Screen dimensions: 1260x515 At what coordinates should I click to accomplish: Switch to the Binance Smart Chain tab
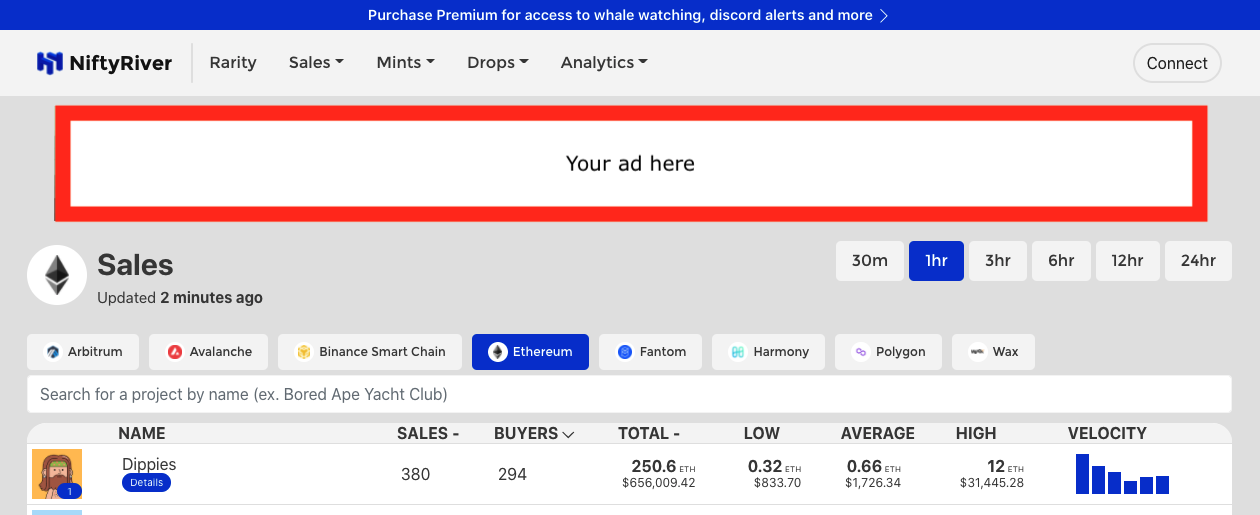tap(370, 352)
